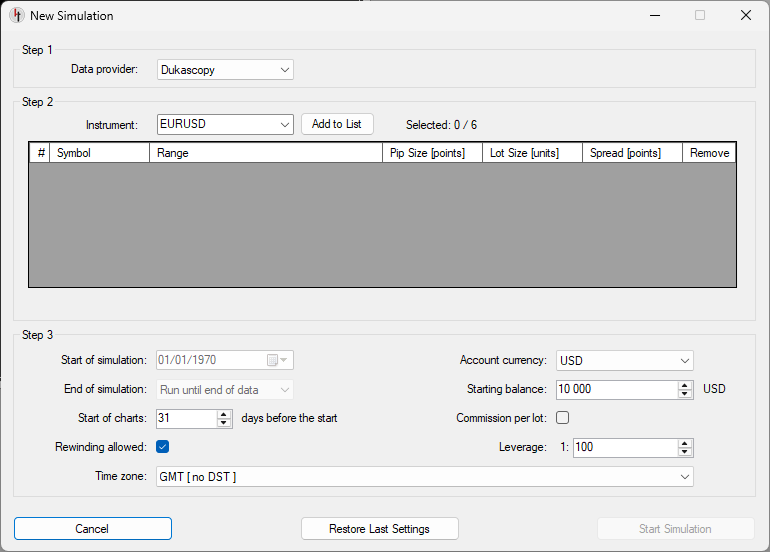This screenshot has width=770, height=552.
Task: Click the Add to List button
Action: pyautogui.click(x=337, y=124)
